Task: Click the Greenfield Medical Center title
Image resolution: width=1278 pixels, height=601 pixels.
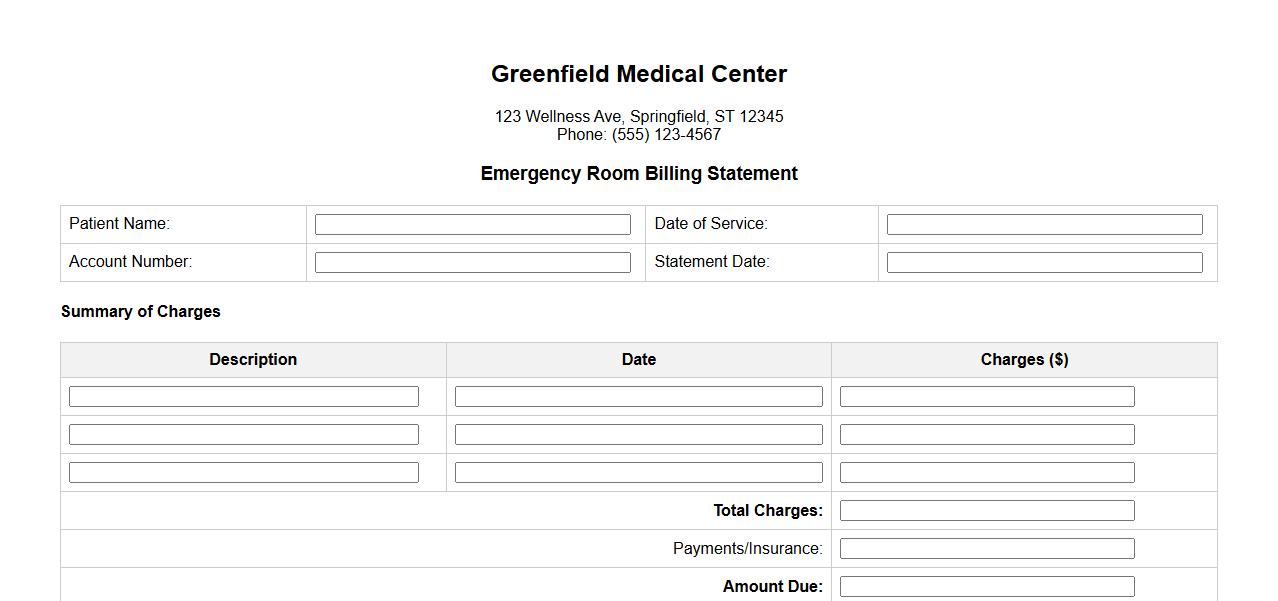Action: tap(639, 74)
